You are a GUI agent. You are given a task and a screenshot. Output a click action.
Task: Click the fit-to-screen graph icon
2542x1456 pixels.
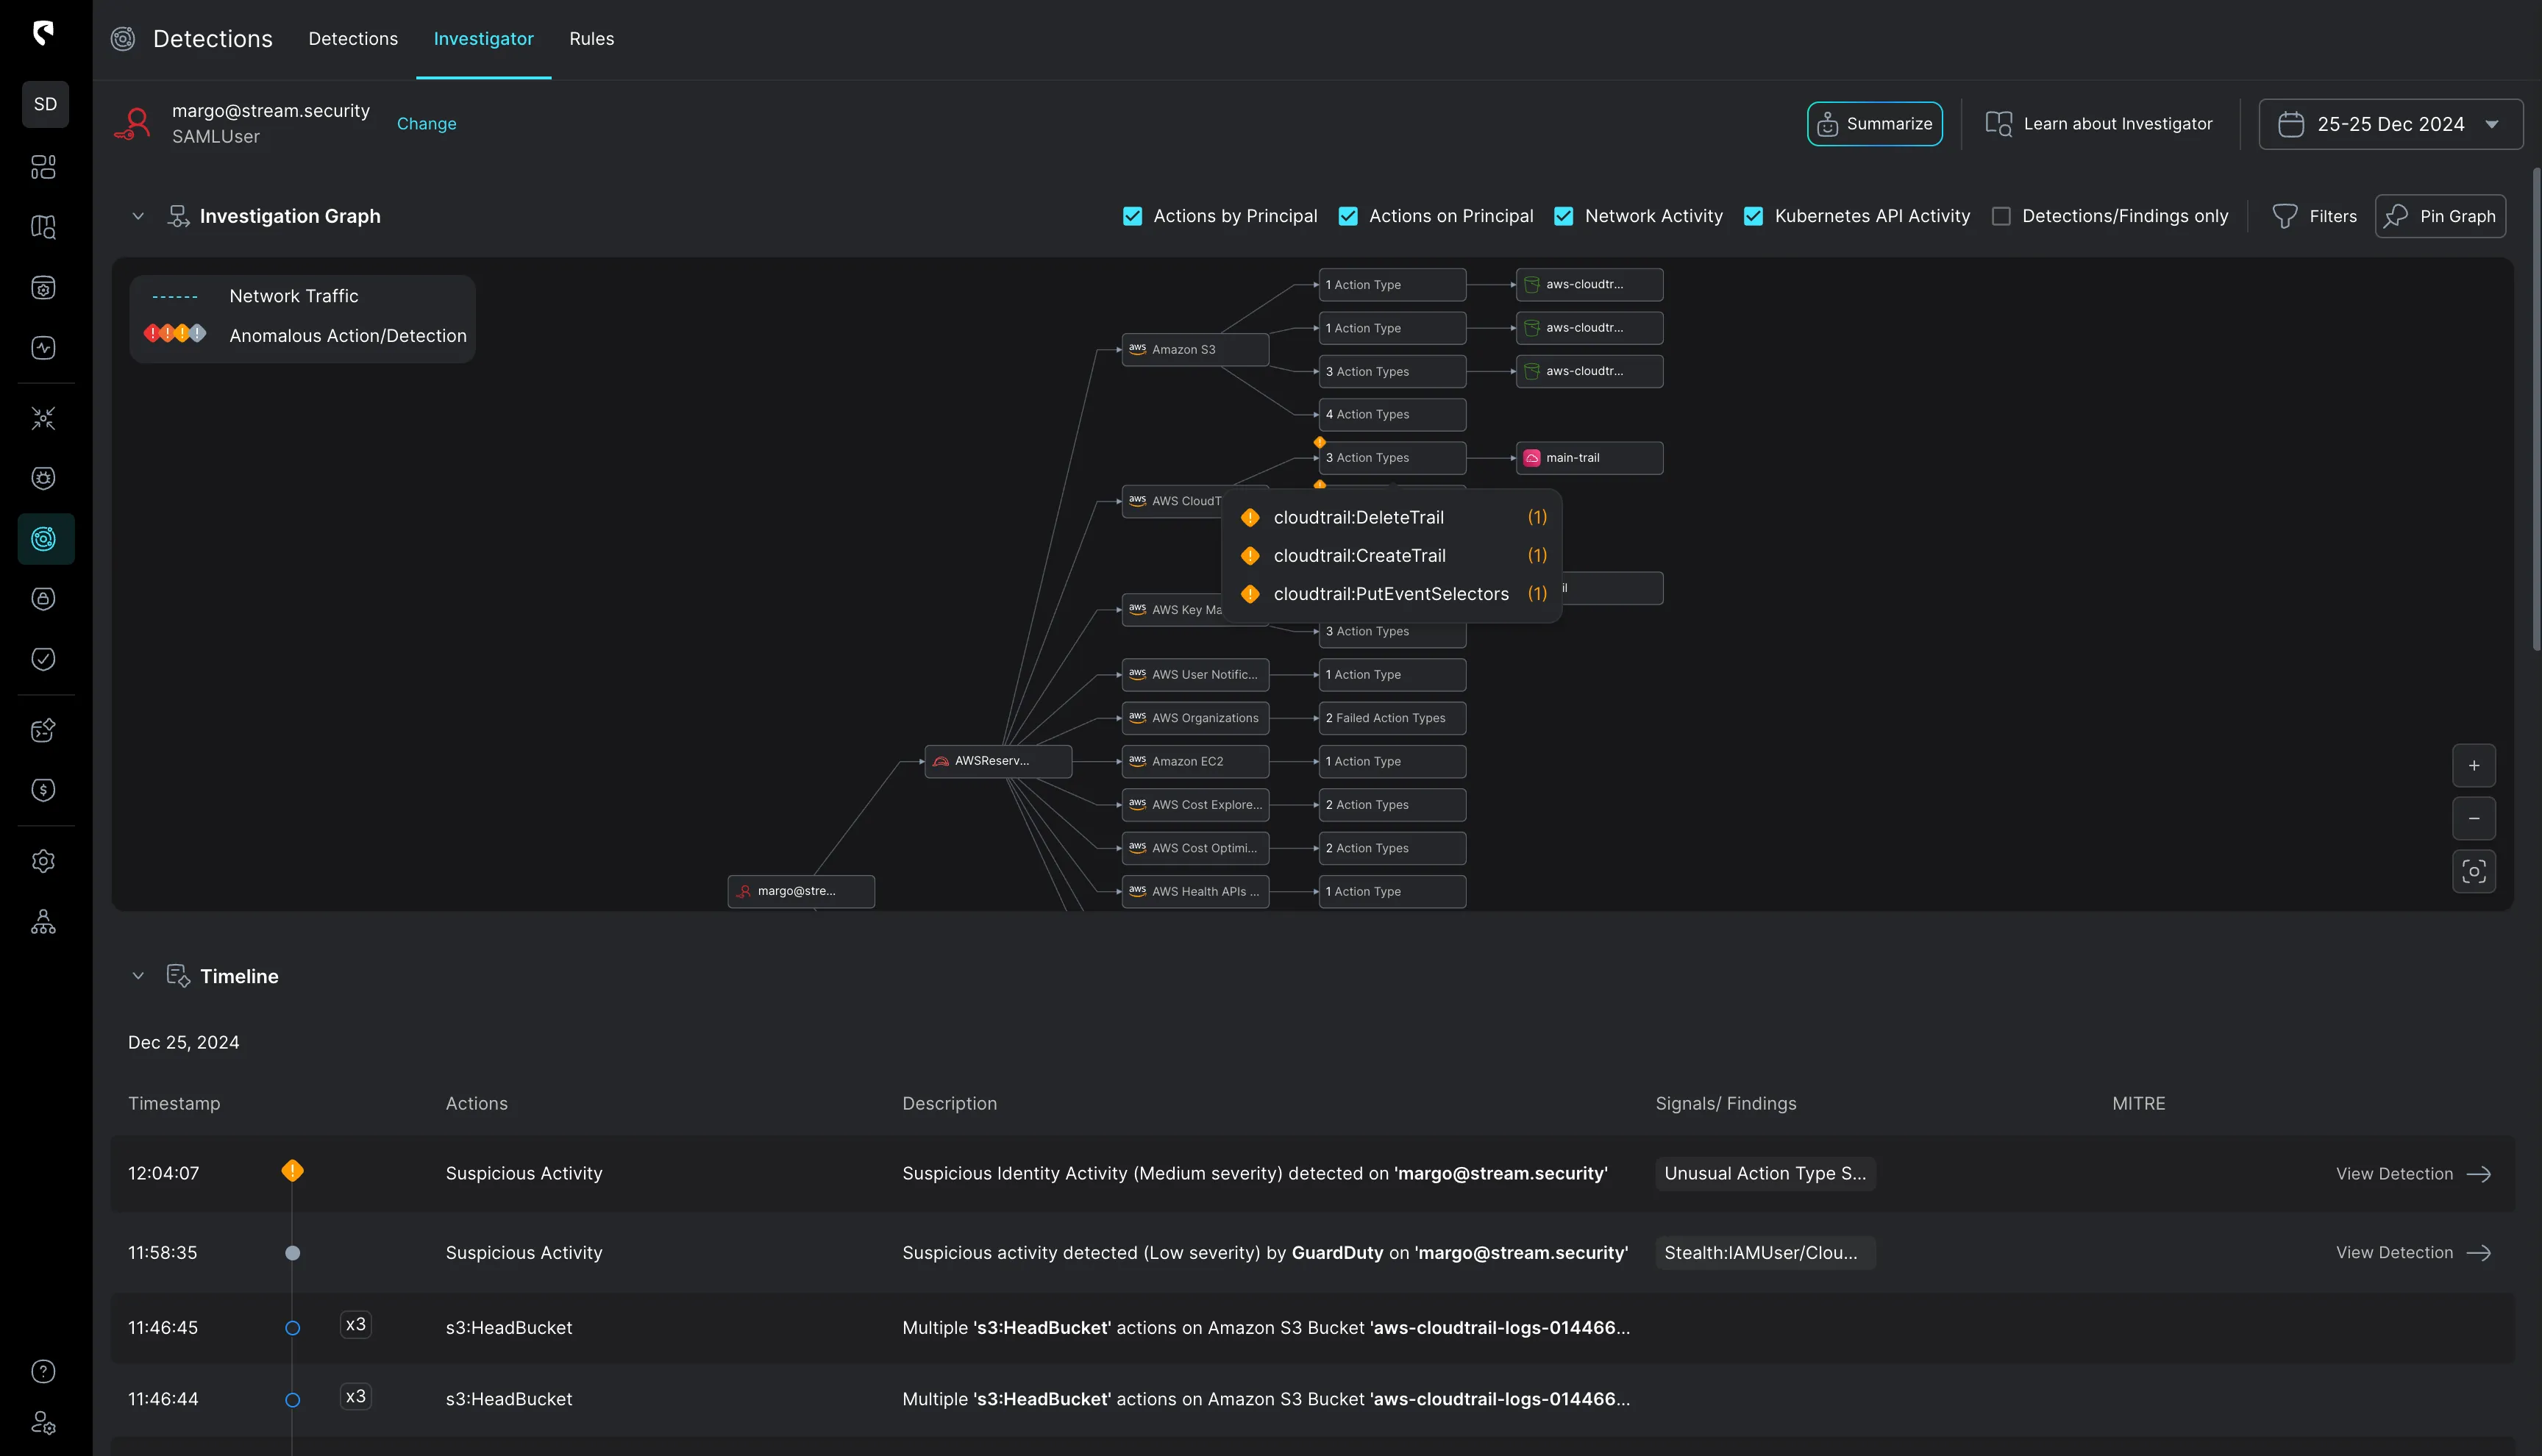point(2474,871)
